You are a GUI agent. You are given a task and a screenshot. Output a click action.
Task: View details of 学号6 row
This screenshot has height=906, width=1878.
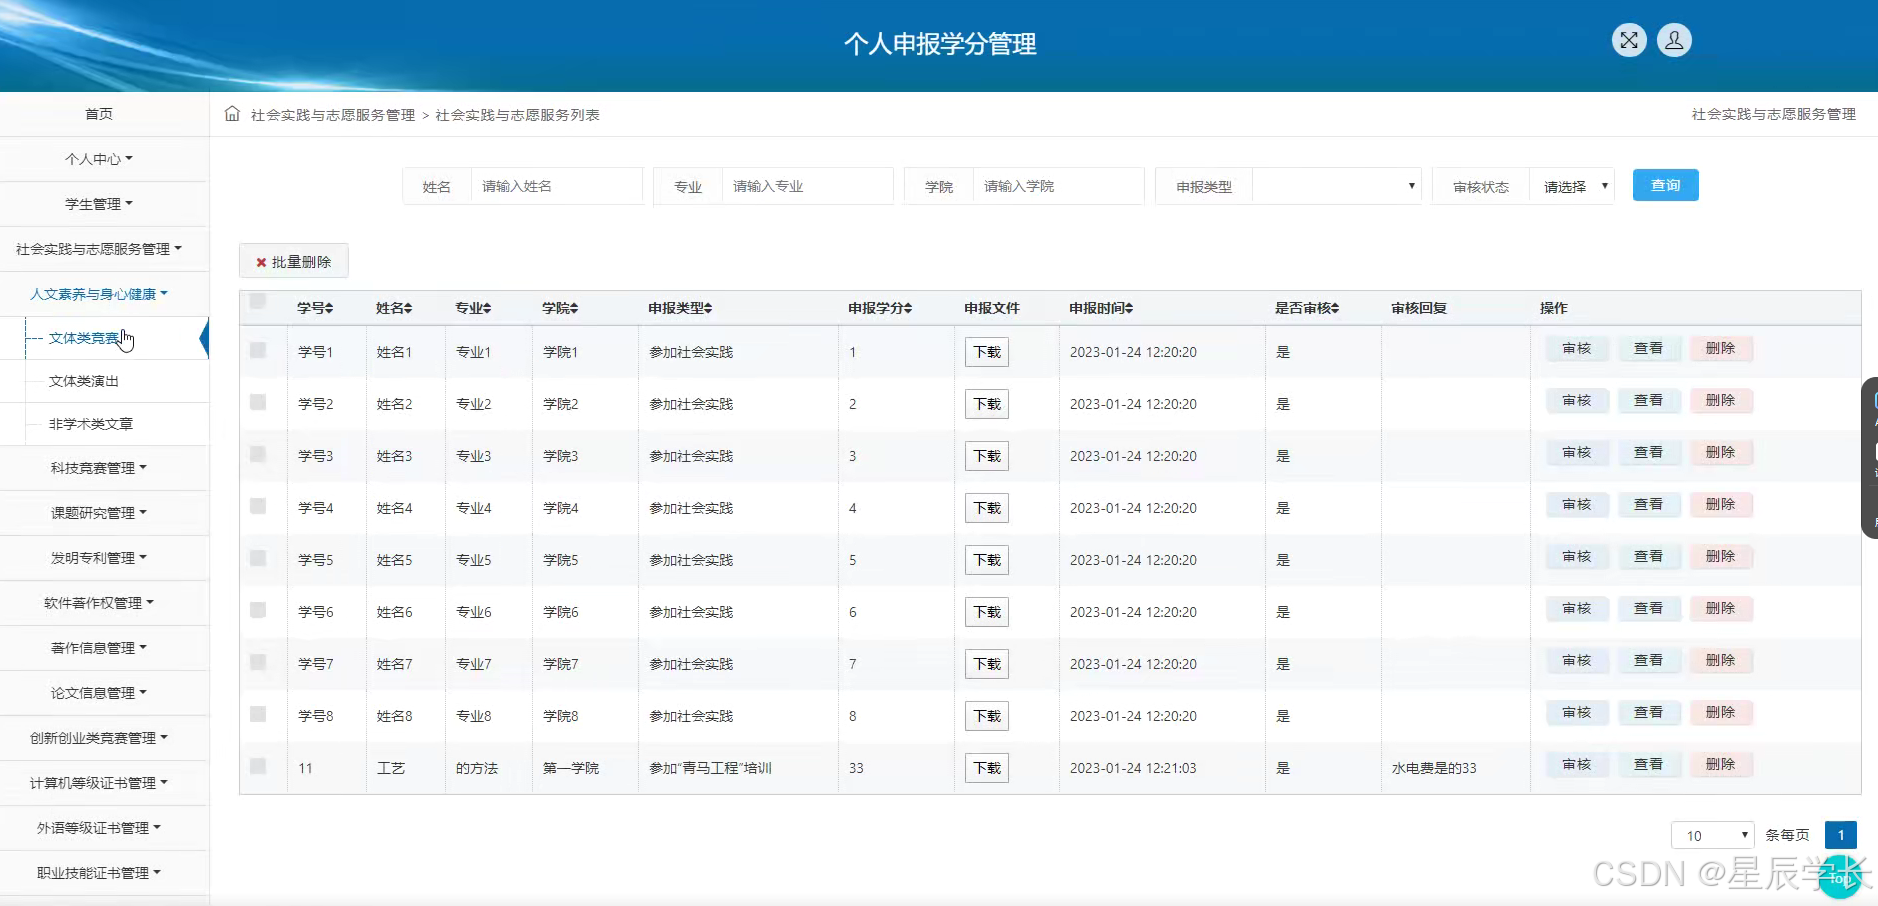tap(1649, 609)
